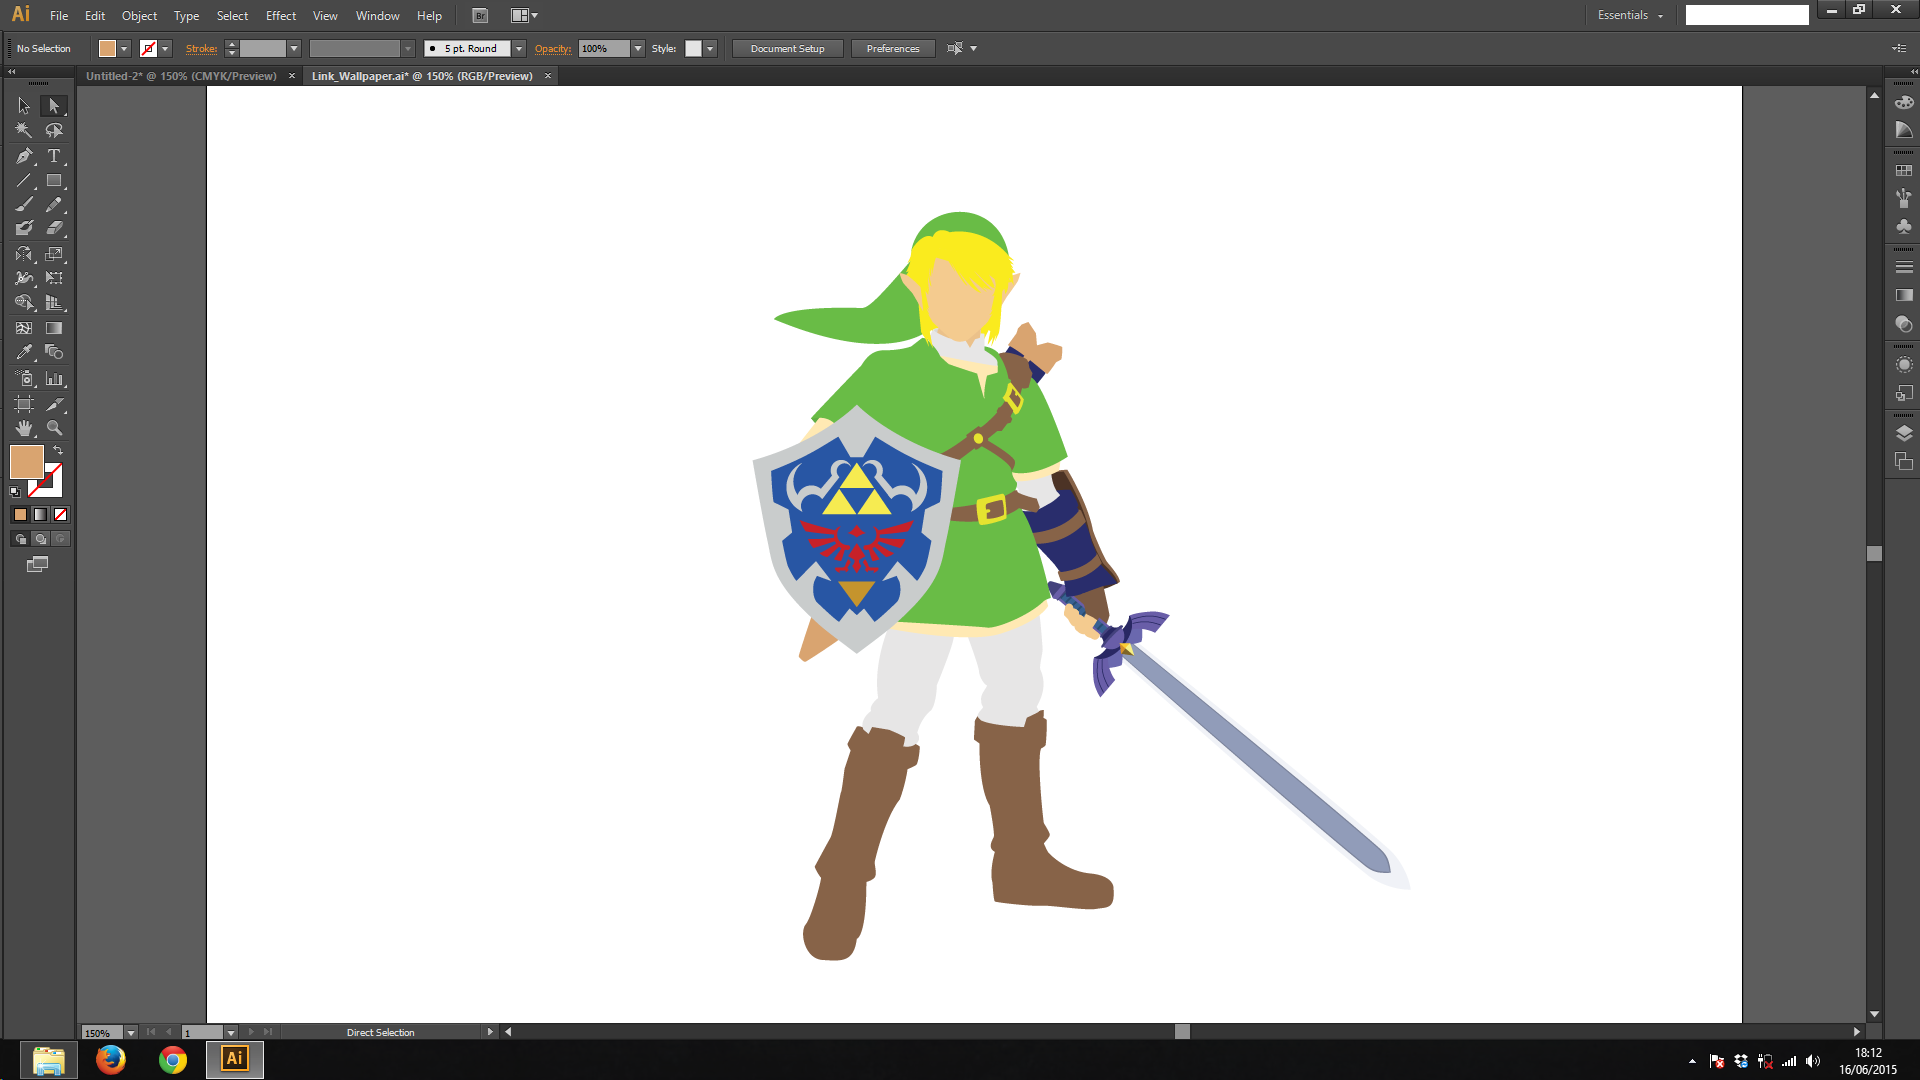Viewport: 1920px width, 1080px height.
Task: Open the Color panel palette icon
Action: coord(1904,102)
